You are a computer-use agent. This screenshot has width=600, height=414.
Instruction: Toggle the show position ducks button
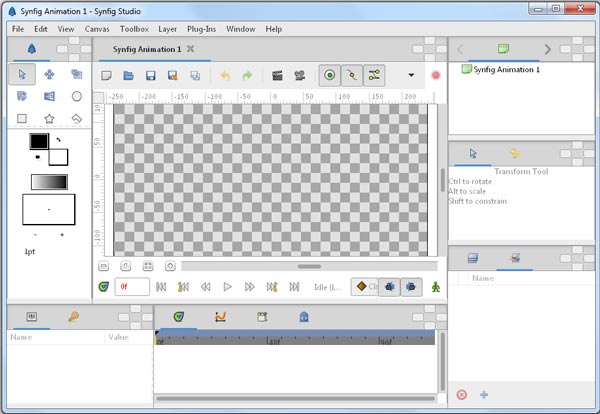coord(329,75)
